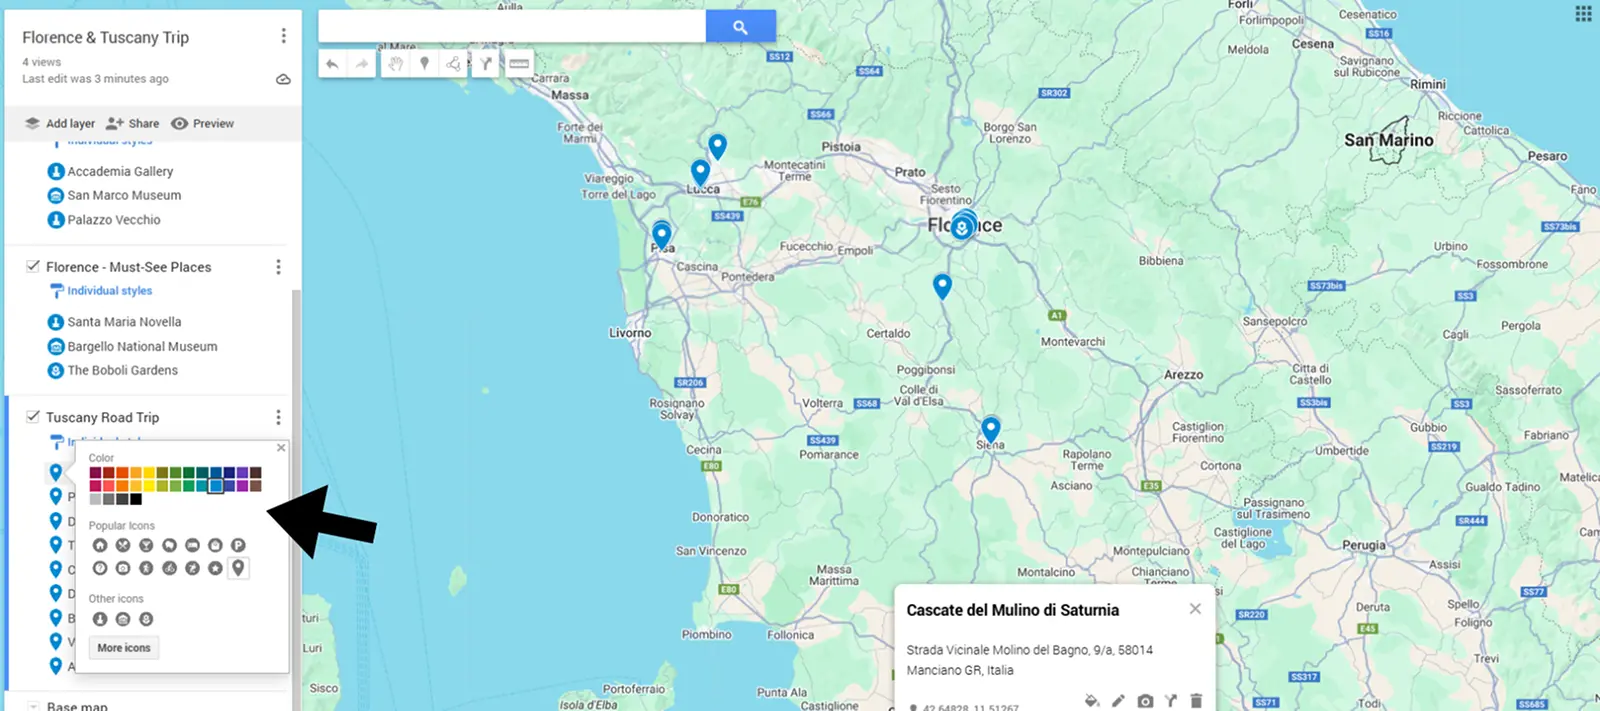The width and height of the screenshot is (1600, 711).
Task: Select Santa Maria Novella in the list
Action: [x=124, y=322]
